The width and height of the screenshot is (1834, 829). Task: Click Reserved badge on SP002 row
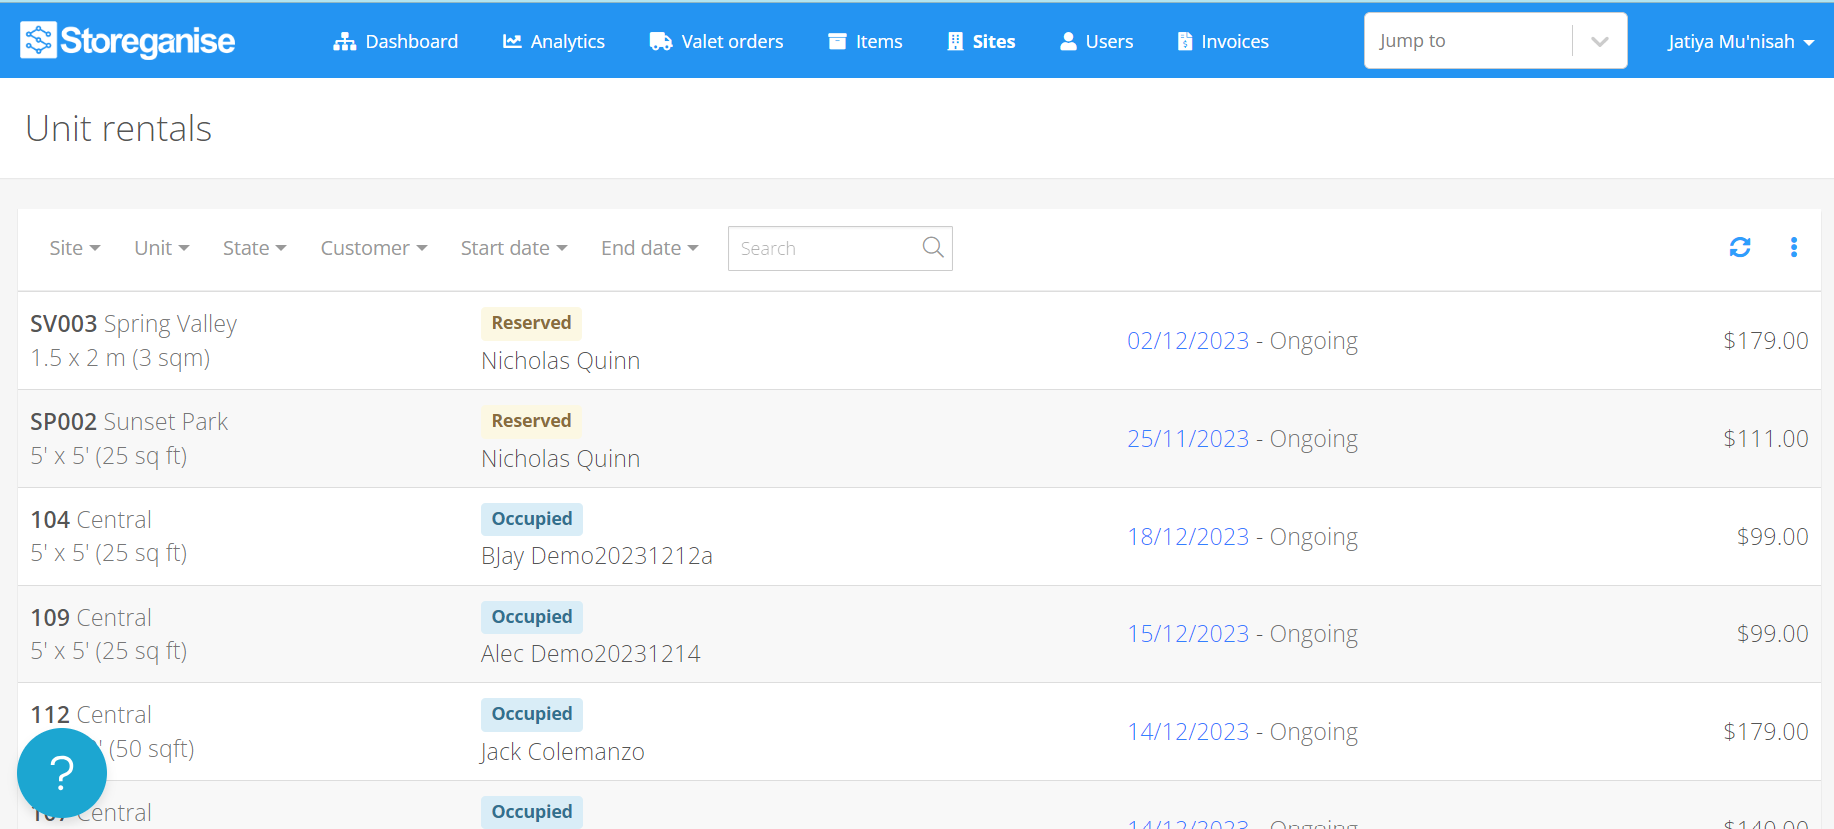[x=531, y=421]
